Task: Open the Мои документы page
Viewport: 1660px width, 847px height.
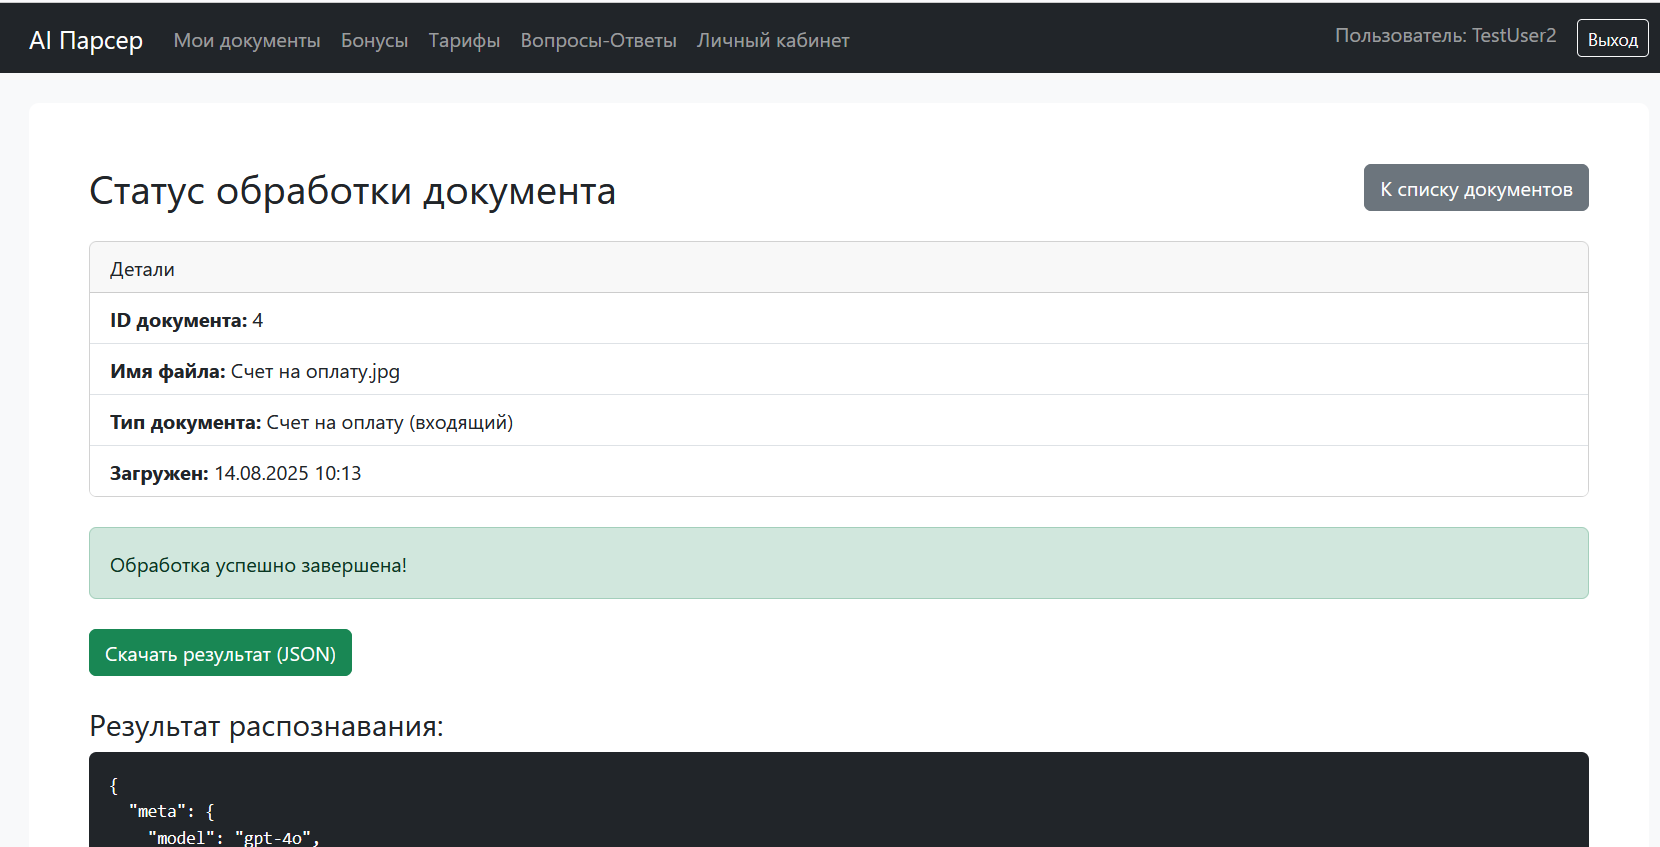Action: tap(247, 40)
